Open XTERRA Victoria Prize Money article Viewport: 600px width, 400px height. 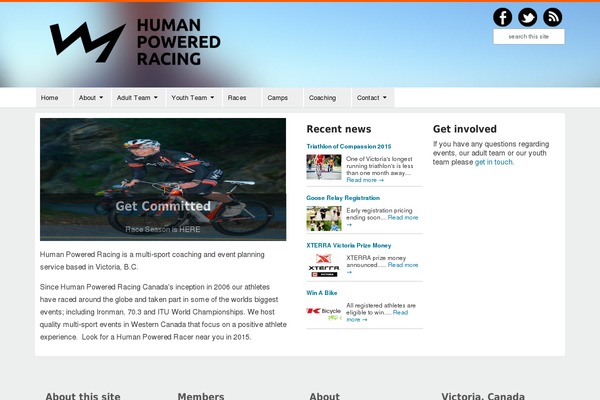click(x=349, y=245)
